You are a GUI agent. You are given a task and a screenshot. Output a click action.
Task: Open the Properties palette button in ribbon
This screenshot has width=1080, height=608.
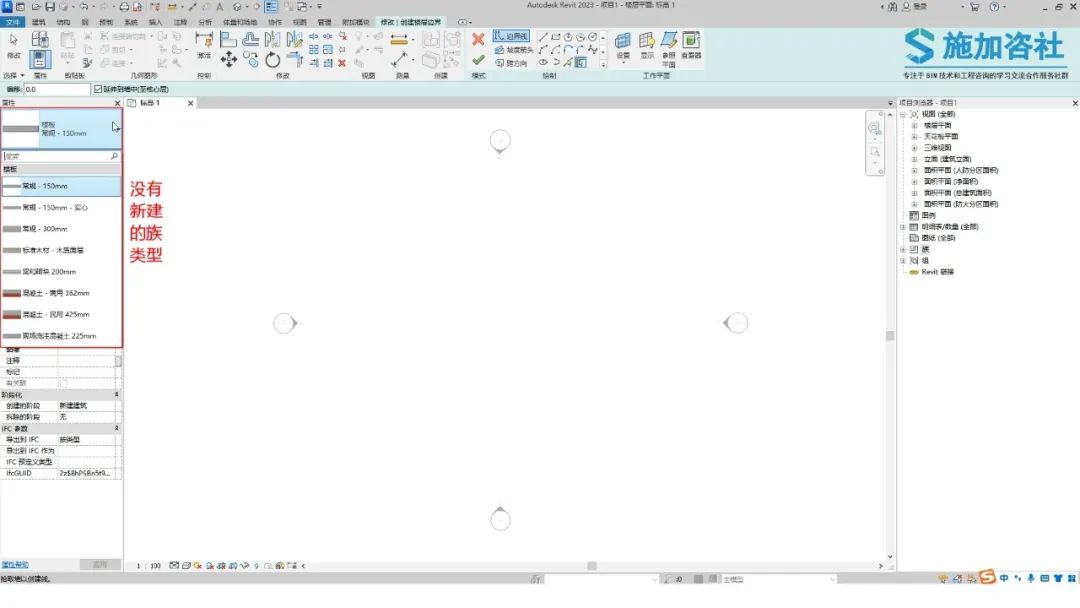coord(40,59)
